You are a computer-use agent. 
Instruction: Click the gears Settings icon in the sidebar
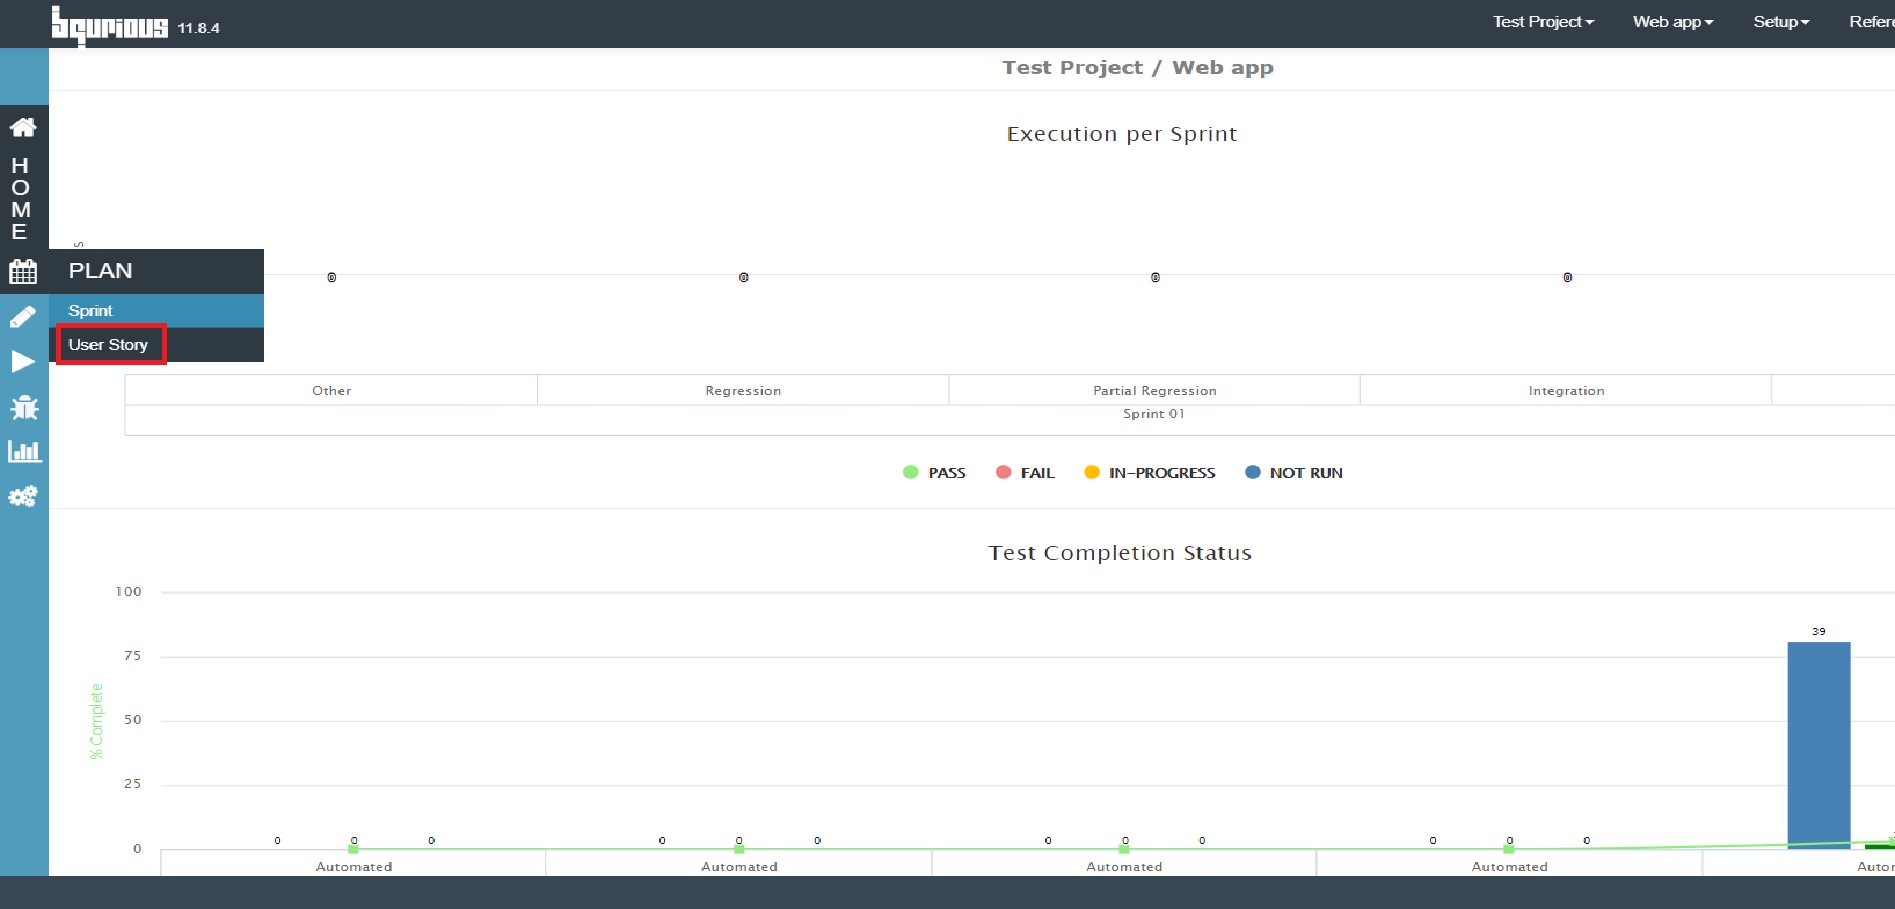pos(23,496)
